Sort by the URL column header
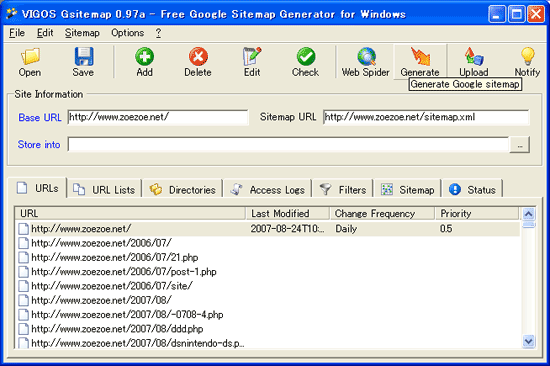Screen dimensions: 550x366 tap(130, 213)
